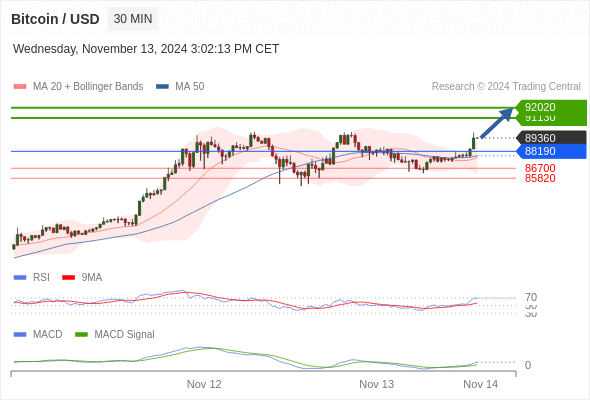Click the red 86700 support level label

tap(540, 168)
